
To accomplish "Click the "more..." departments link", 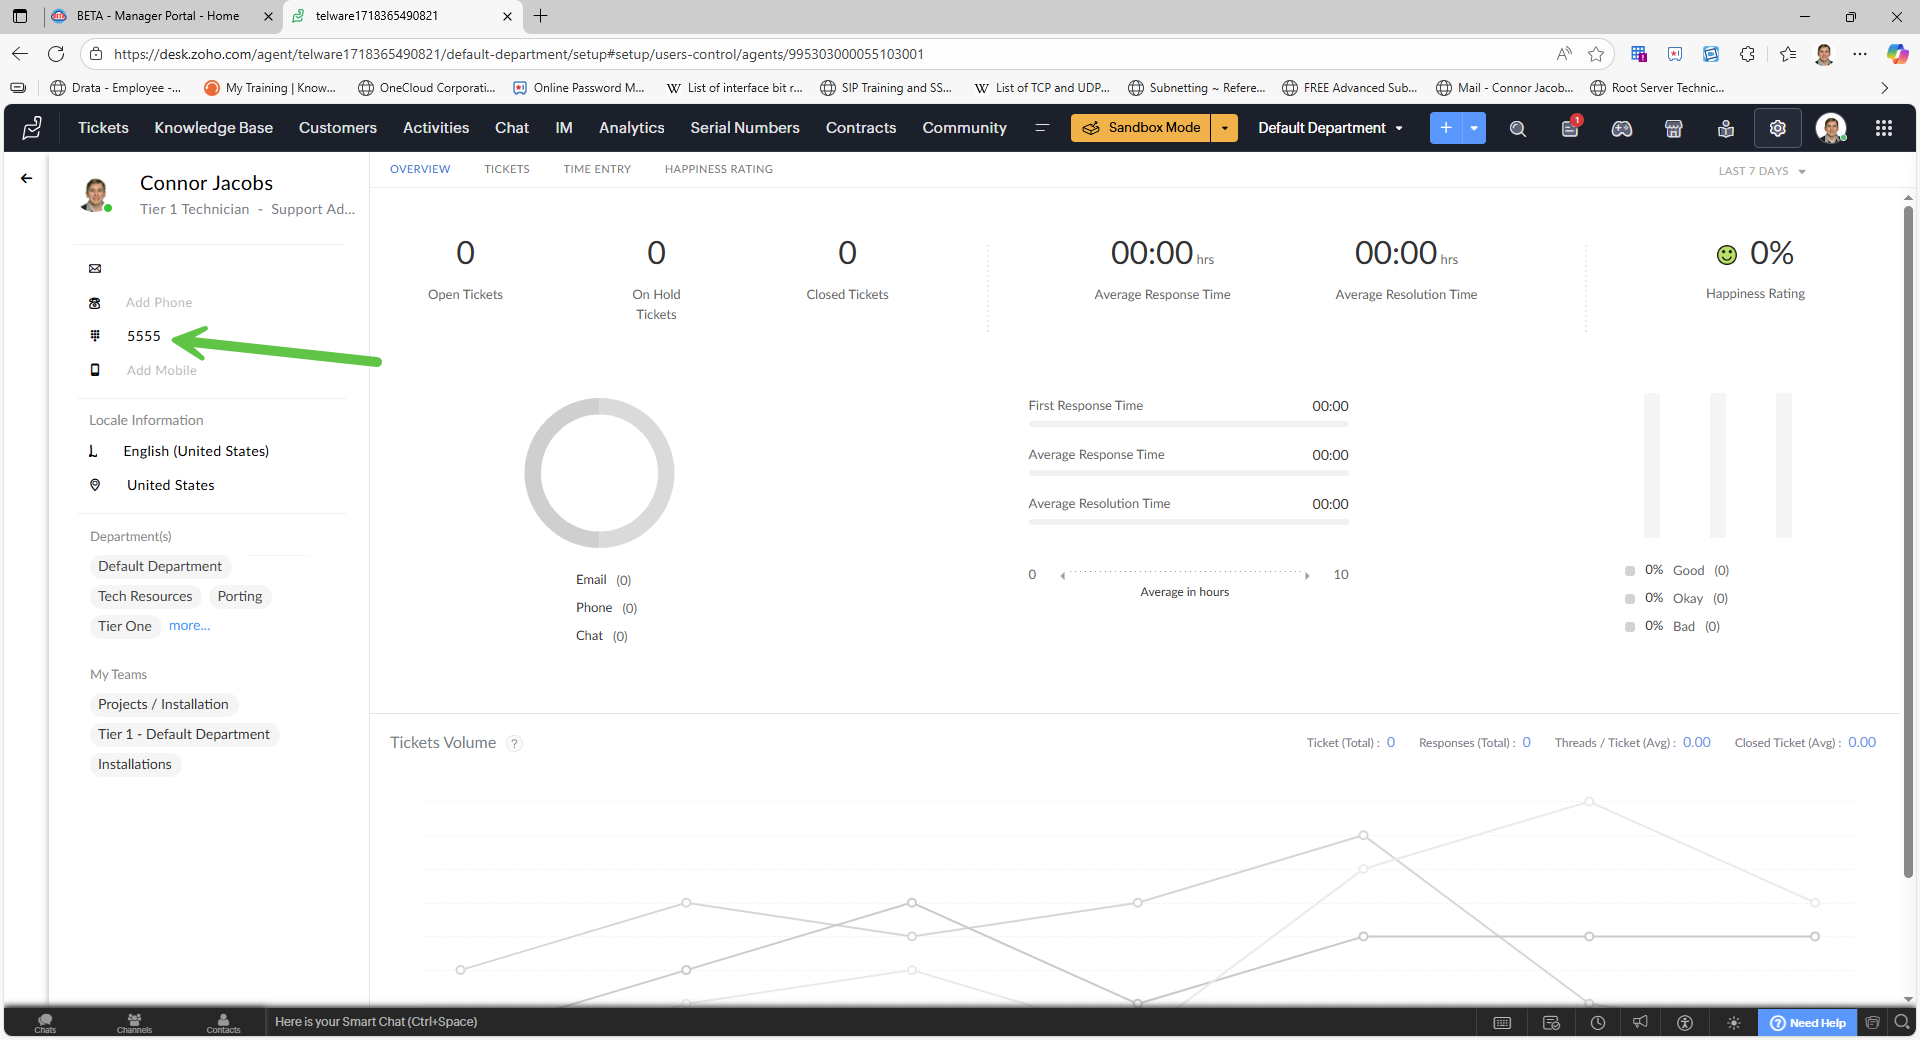I will (189, 626).
